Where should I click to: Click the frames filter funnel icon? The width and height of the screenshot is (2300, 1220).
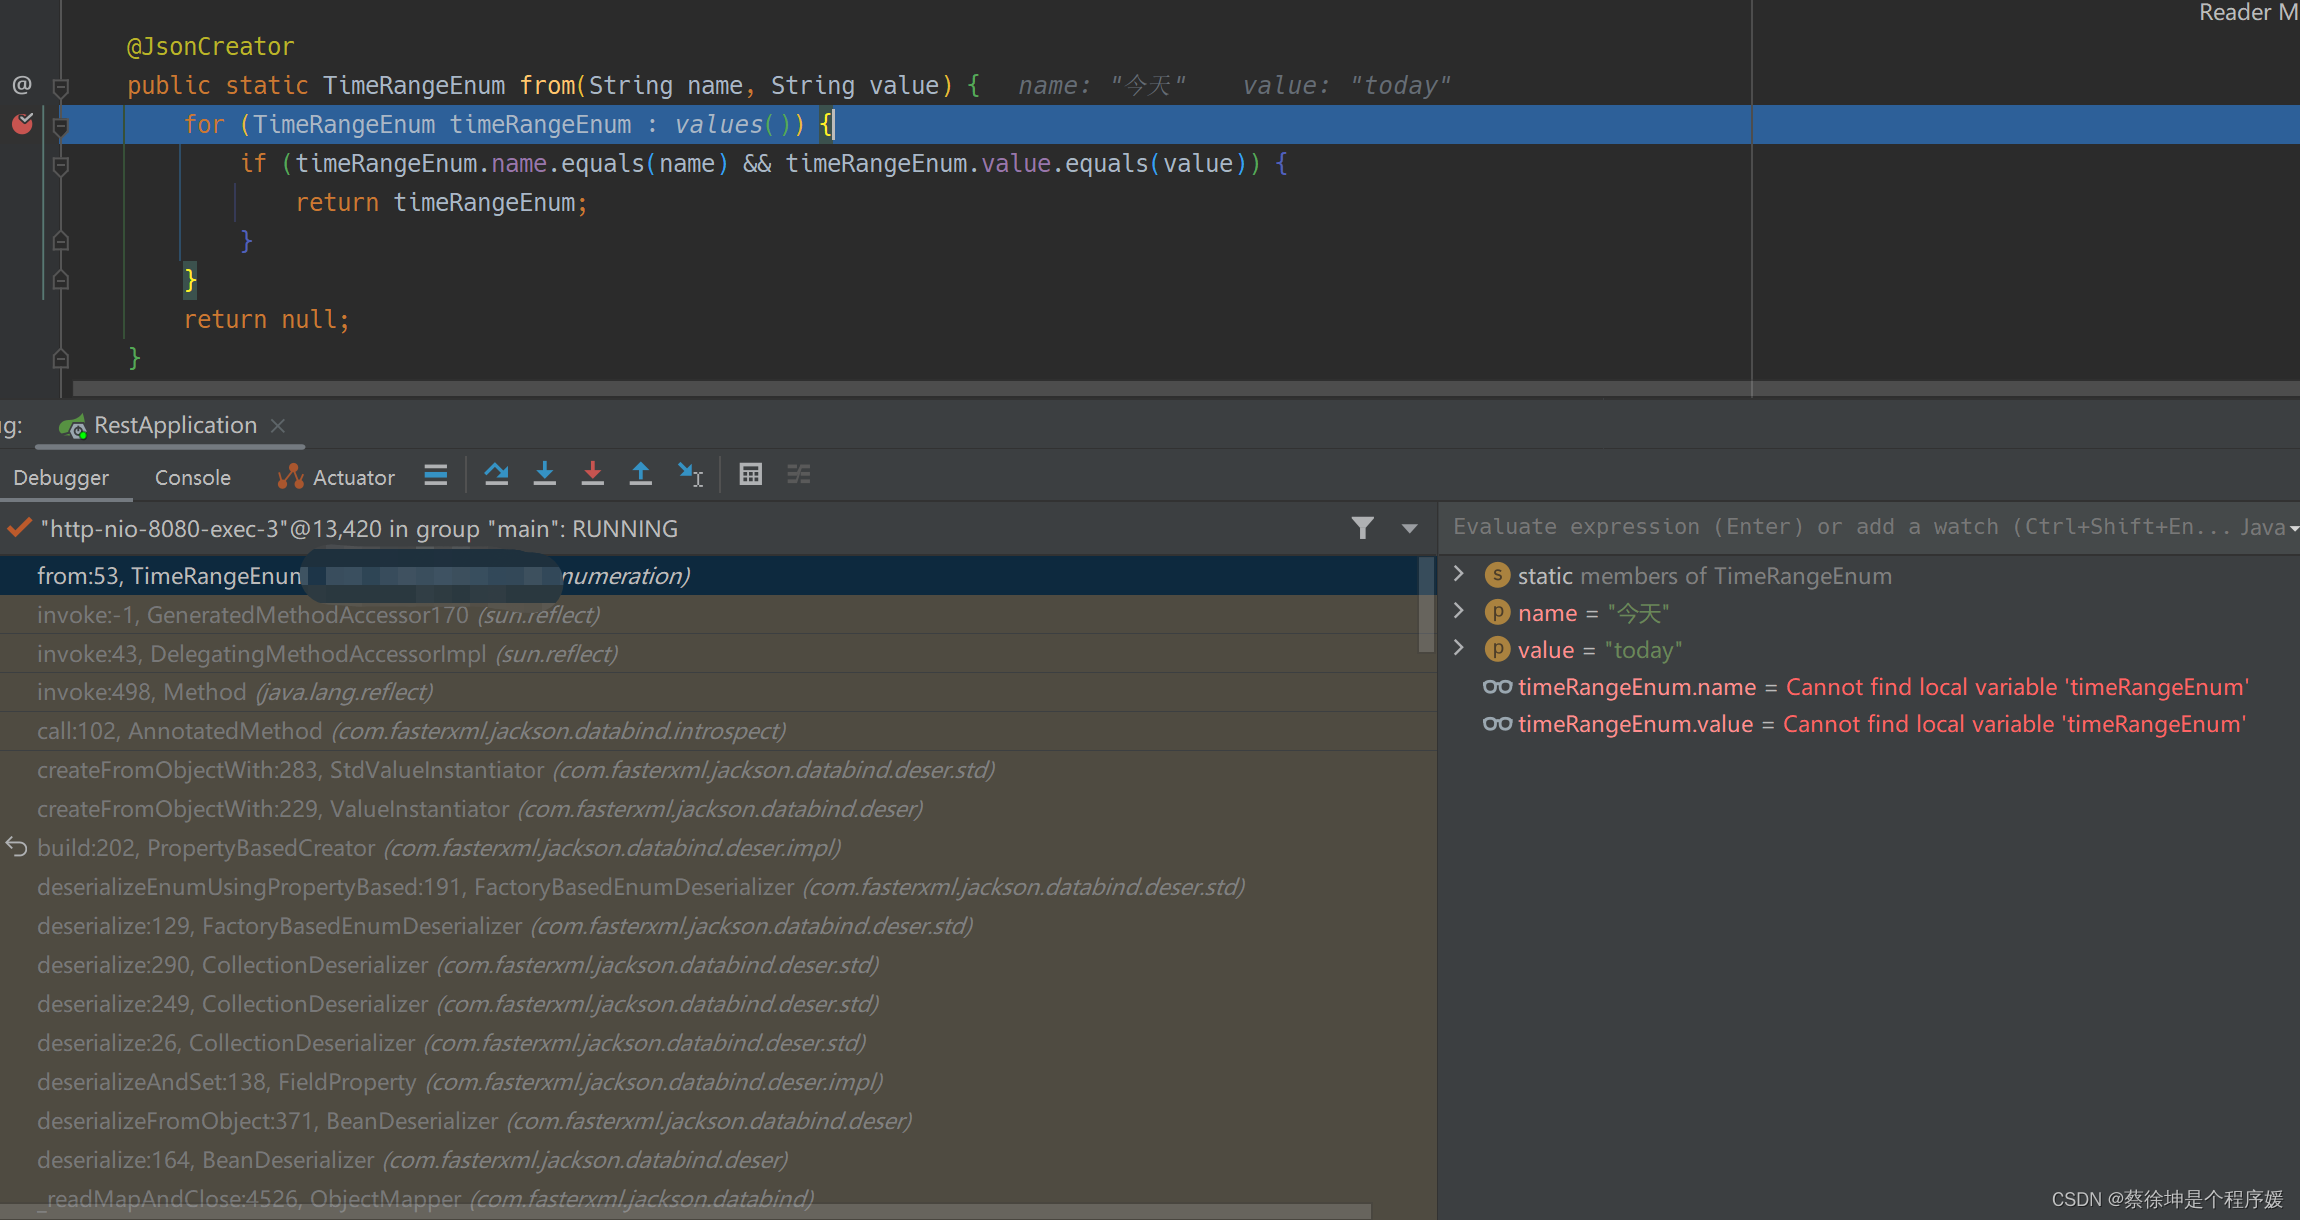(1362, 528)
